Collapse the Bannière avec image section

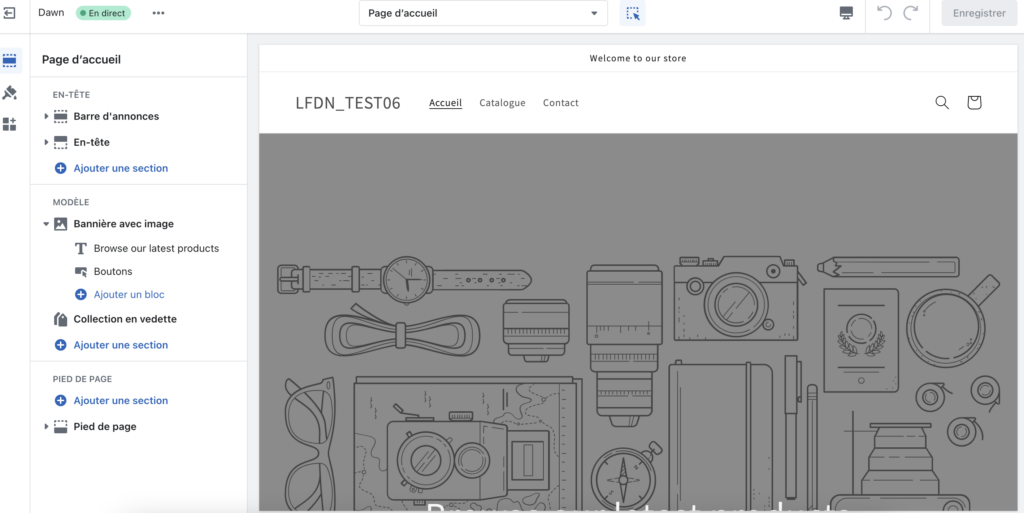pyautogui.click(x=46, y=224)
